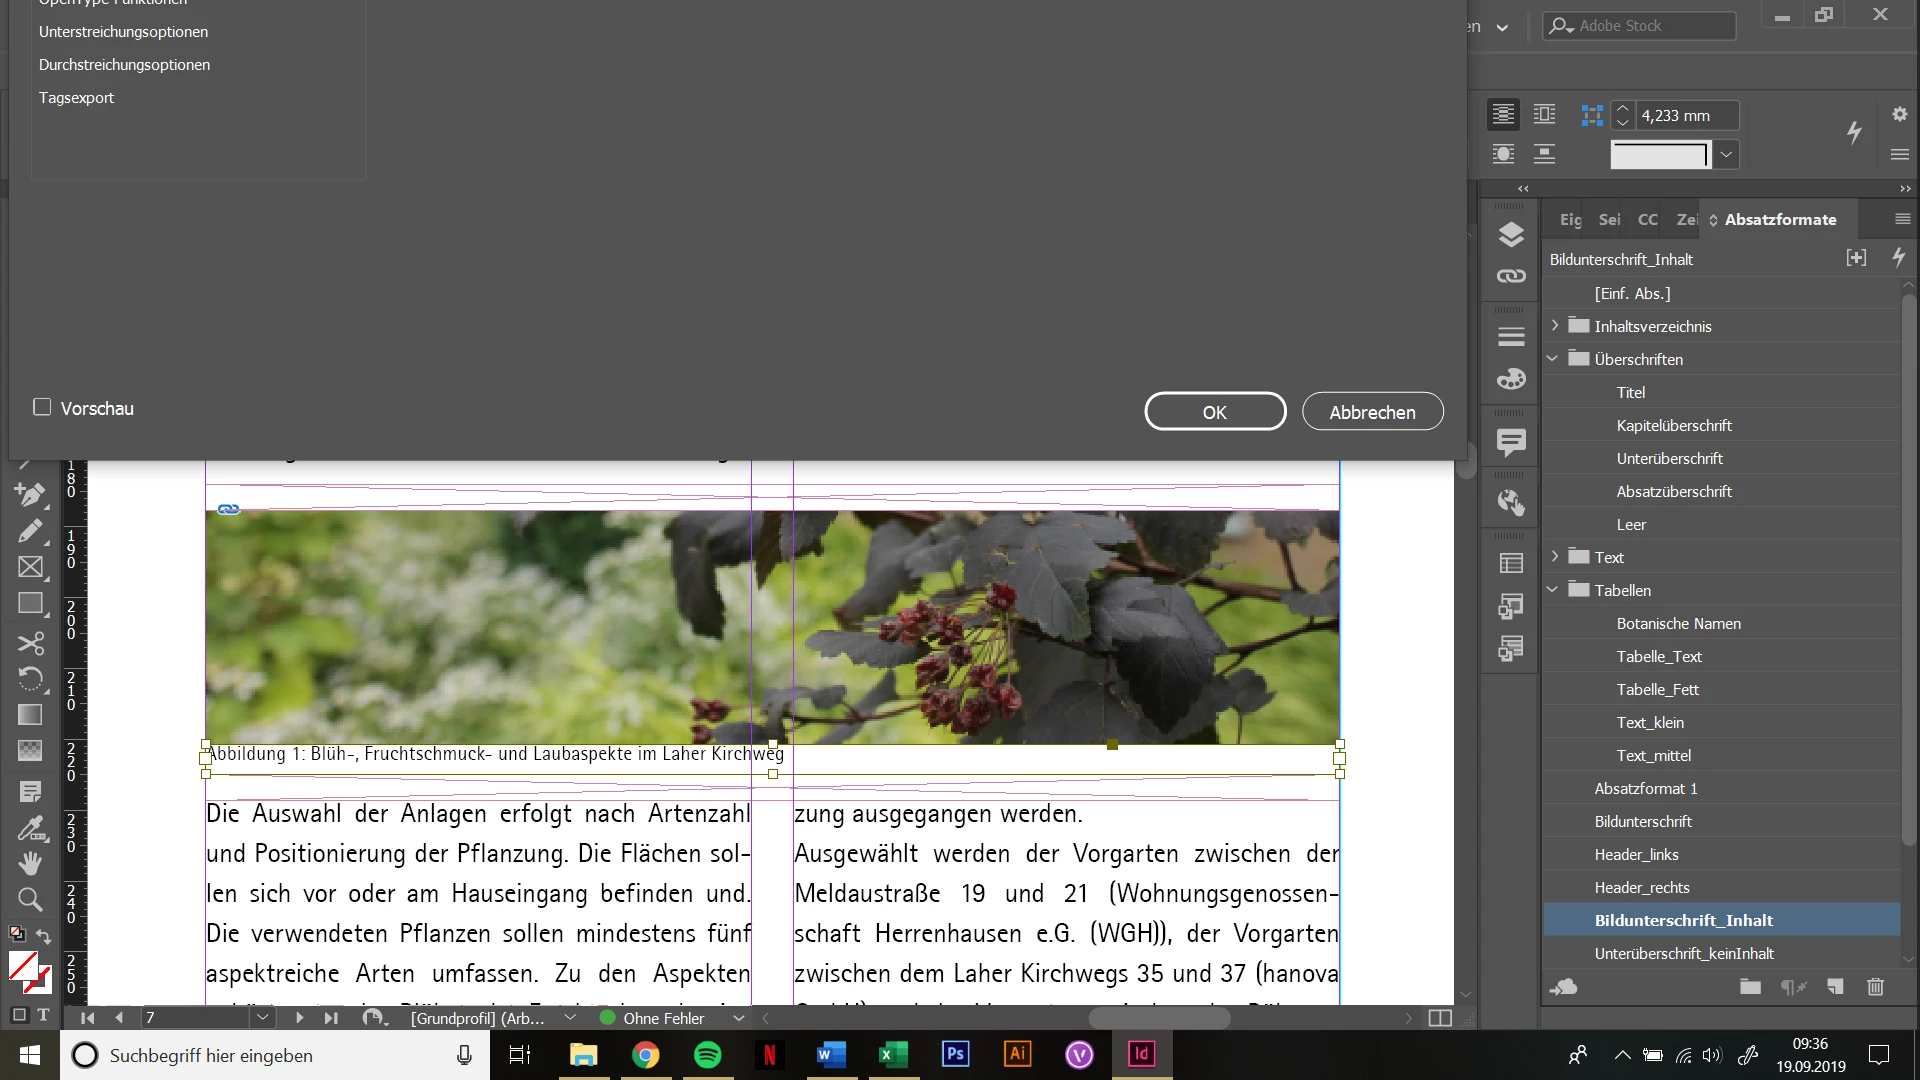The image size is (1920, 1080).
Task: Click the Abbrechen button
Action: (x=1372, y=412)
